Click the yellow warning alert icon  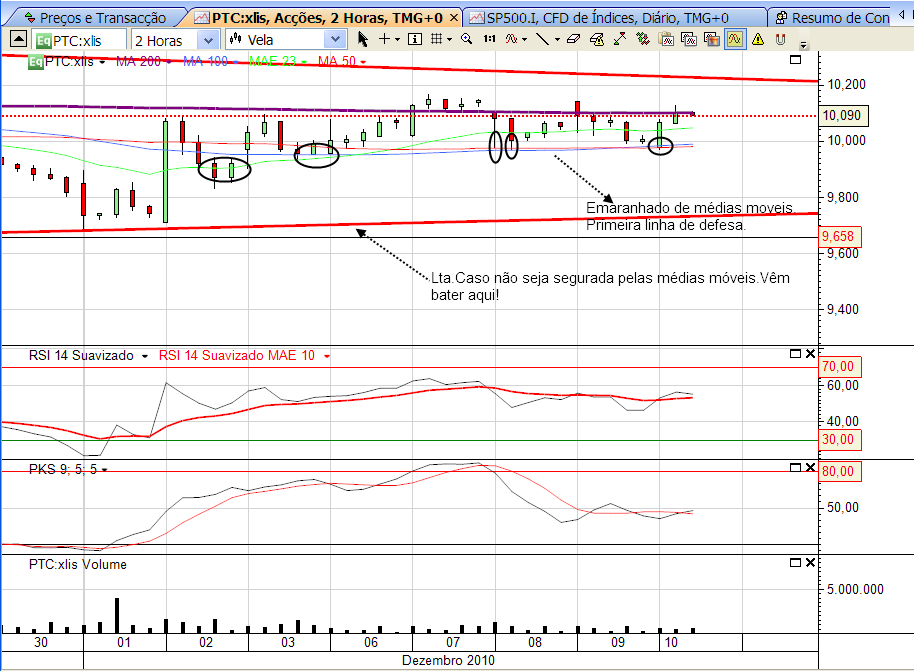coord(758,39)
